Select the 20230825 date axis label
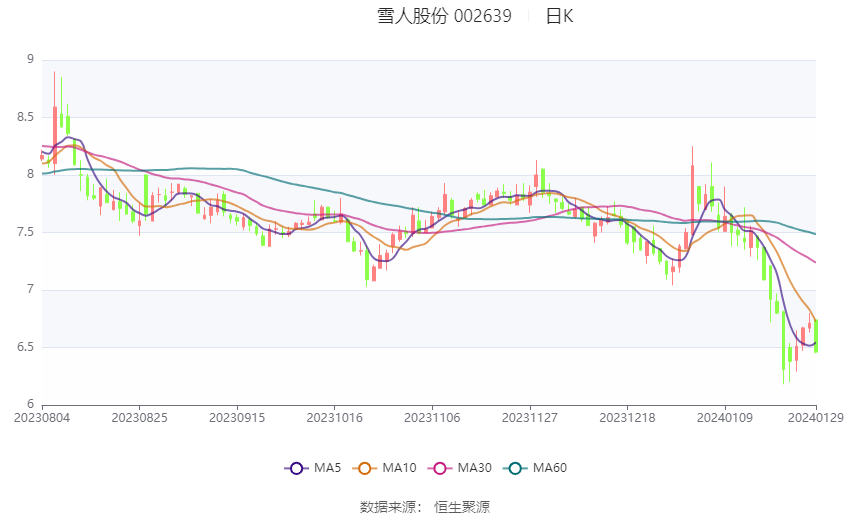 pyautogui.click(x=139, y=418)
